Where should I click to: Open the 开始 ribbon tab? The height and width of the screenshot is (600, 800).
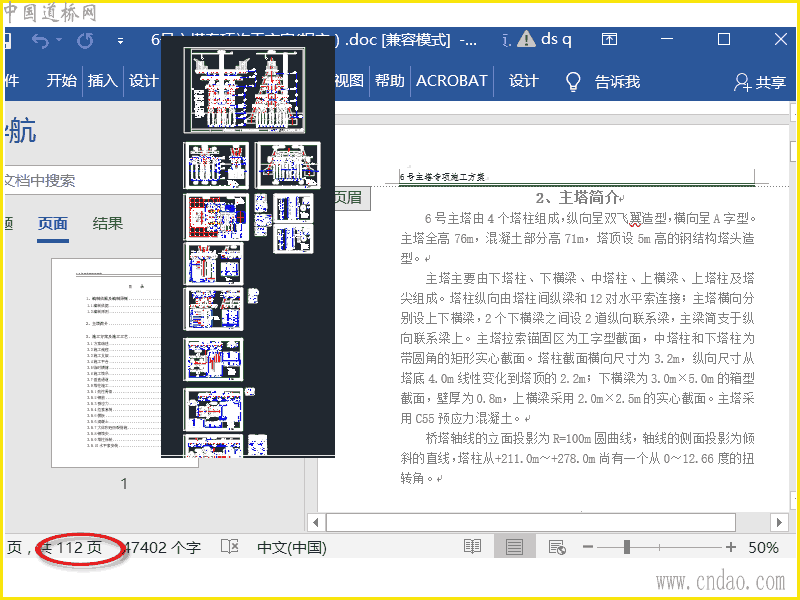click(x=62, y=81)
